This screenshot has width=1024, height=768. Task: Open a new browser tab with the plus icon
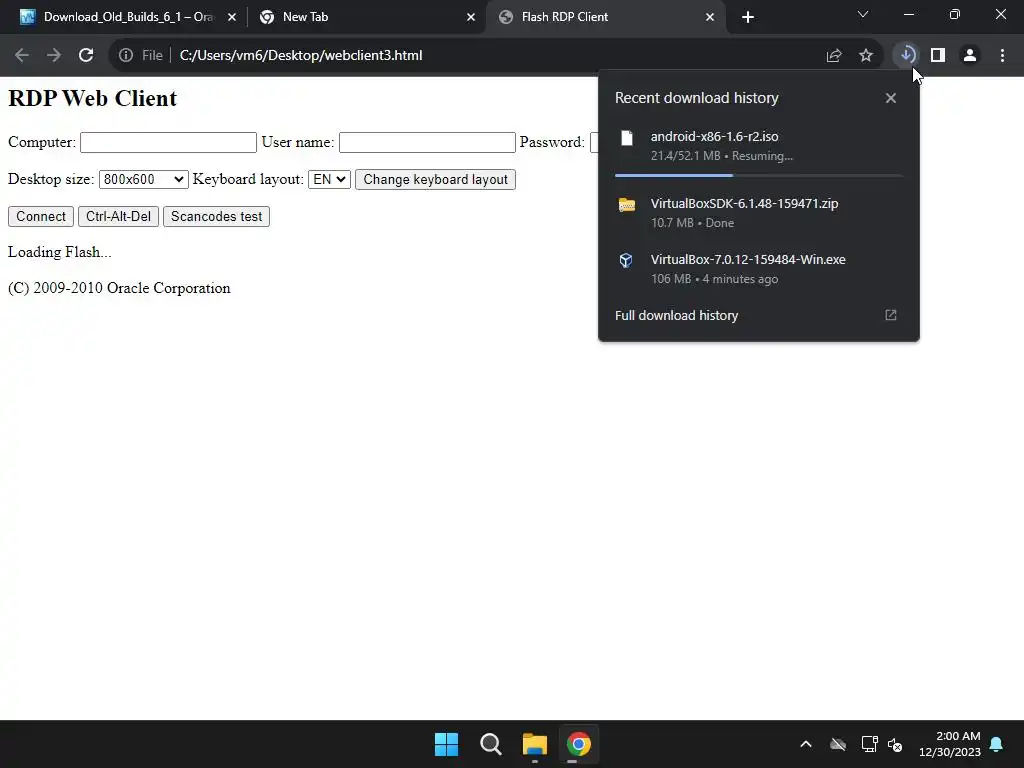click(748, 17)
